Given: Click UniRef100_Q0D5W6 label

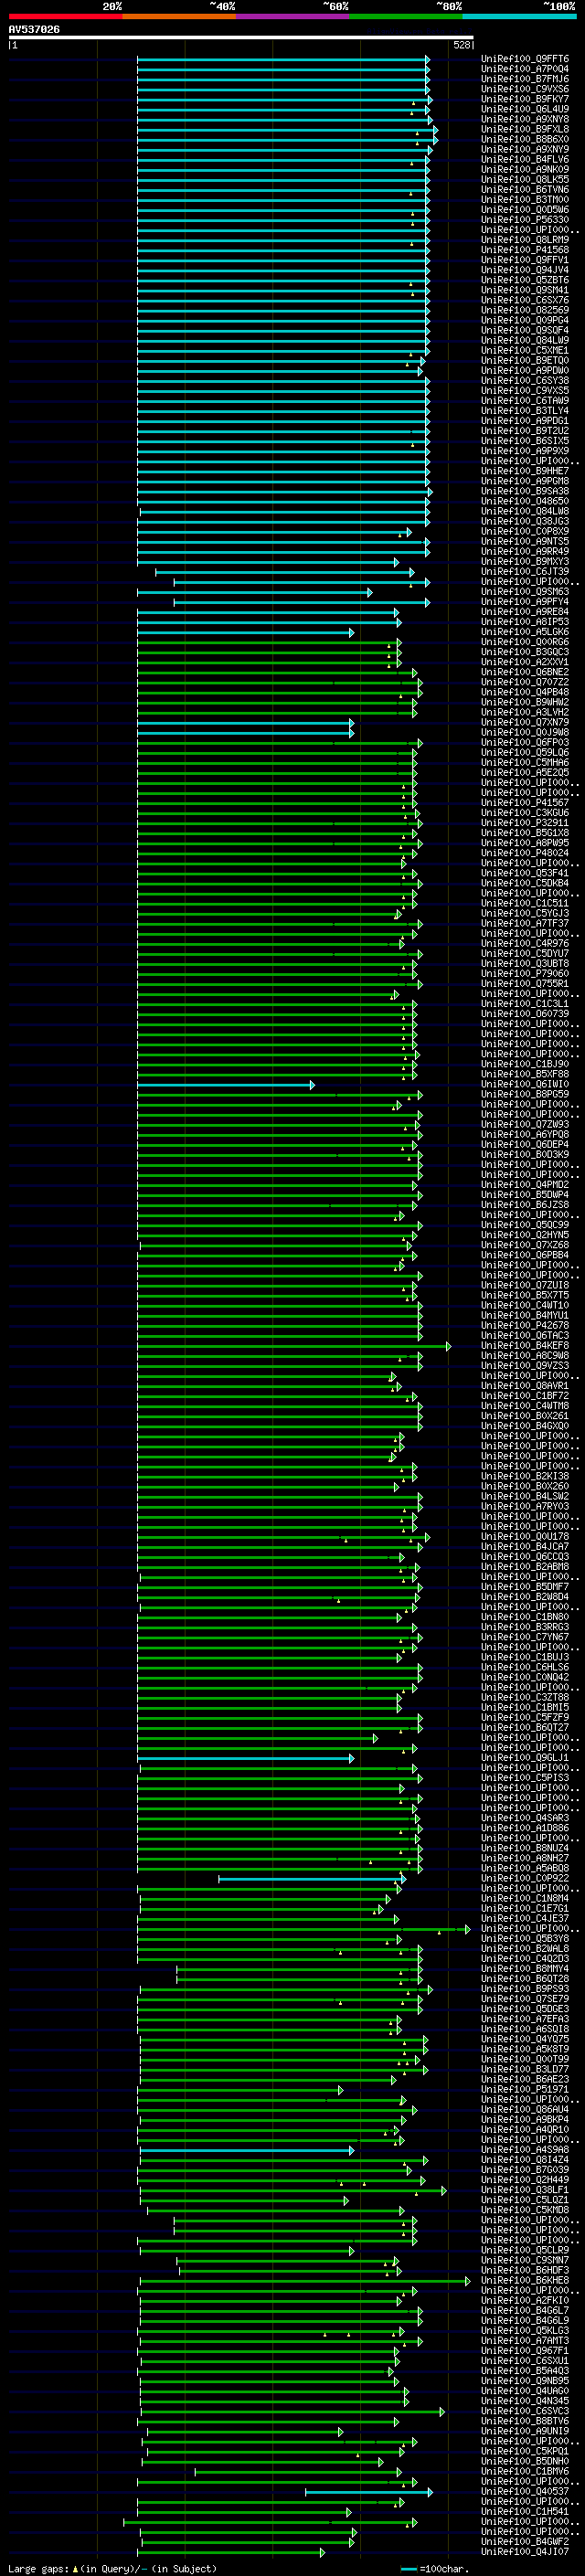Looking at the screenshot, I should (525, 210).
